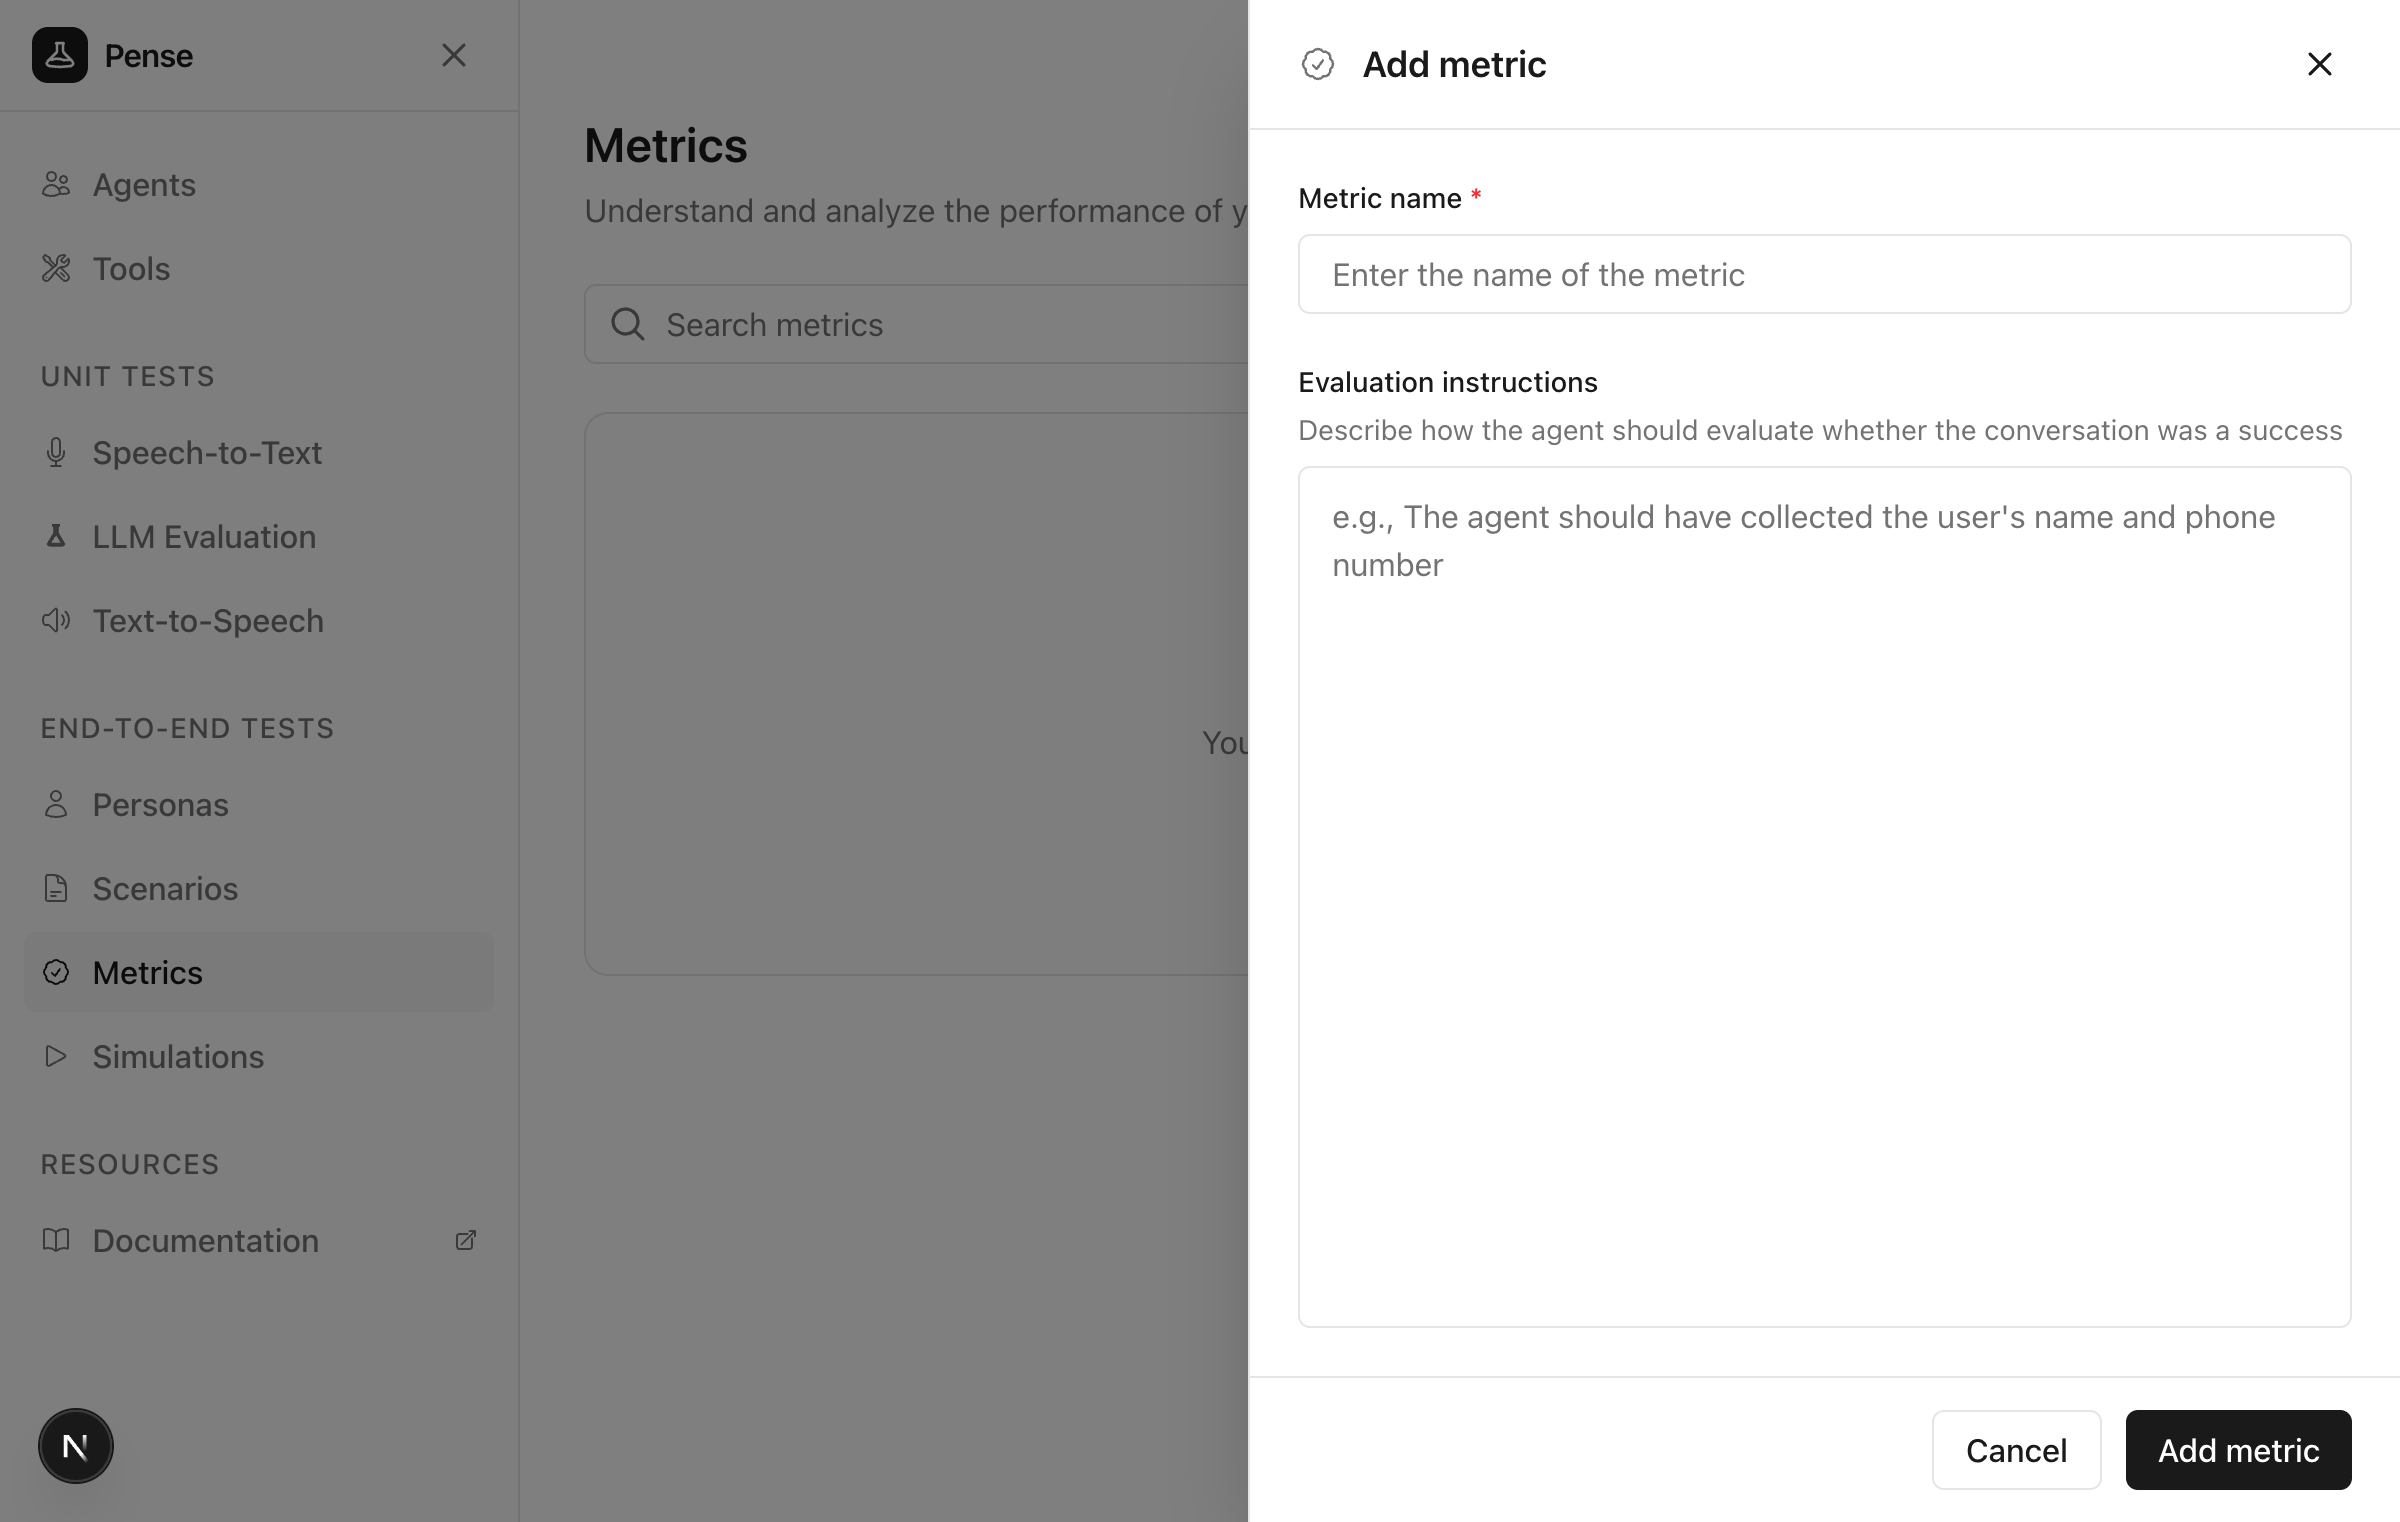Click the LLM Evaluation flask icon
Viewport: 2400px width, 1522px height.
coord(56,536)
